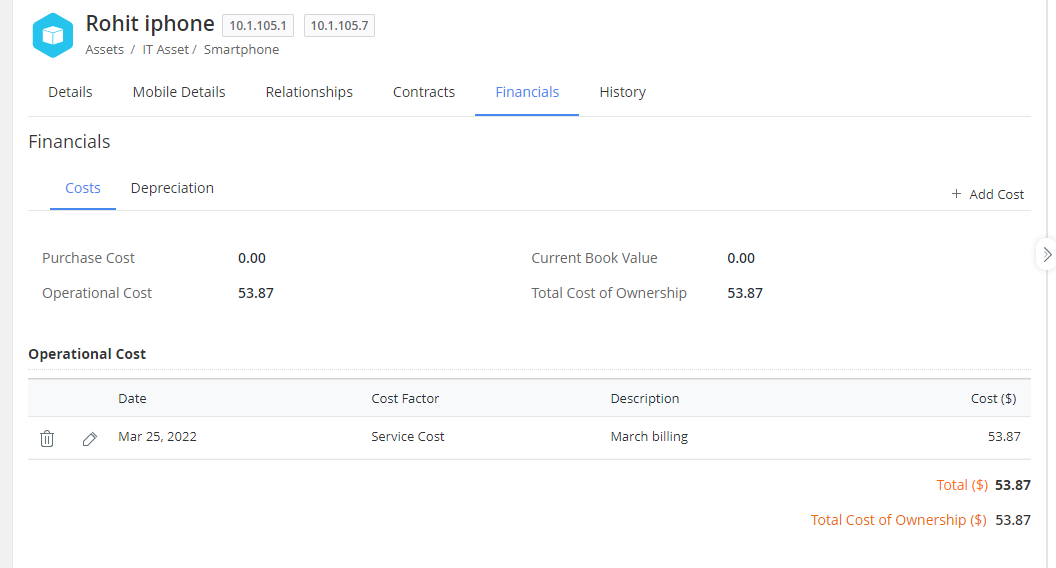Click the orange Total ($) label
The width and height of the screenshot is (1056, 568).
pos(962,485)
